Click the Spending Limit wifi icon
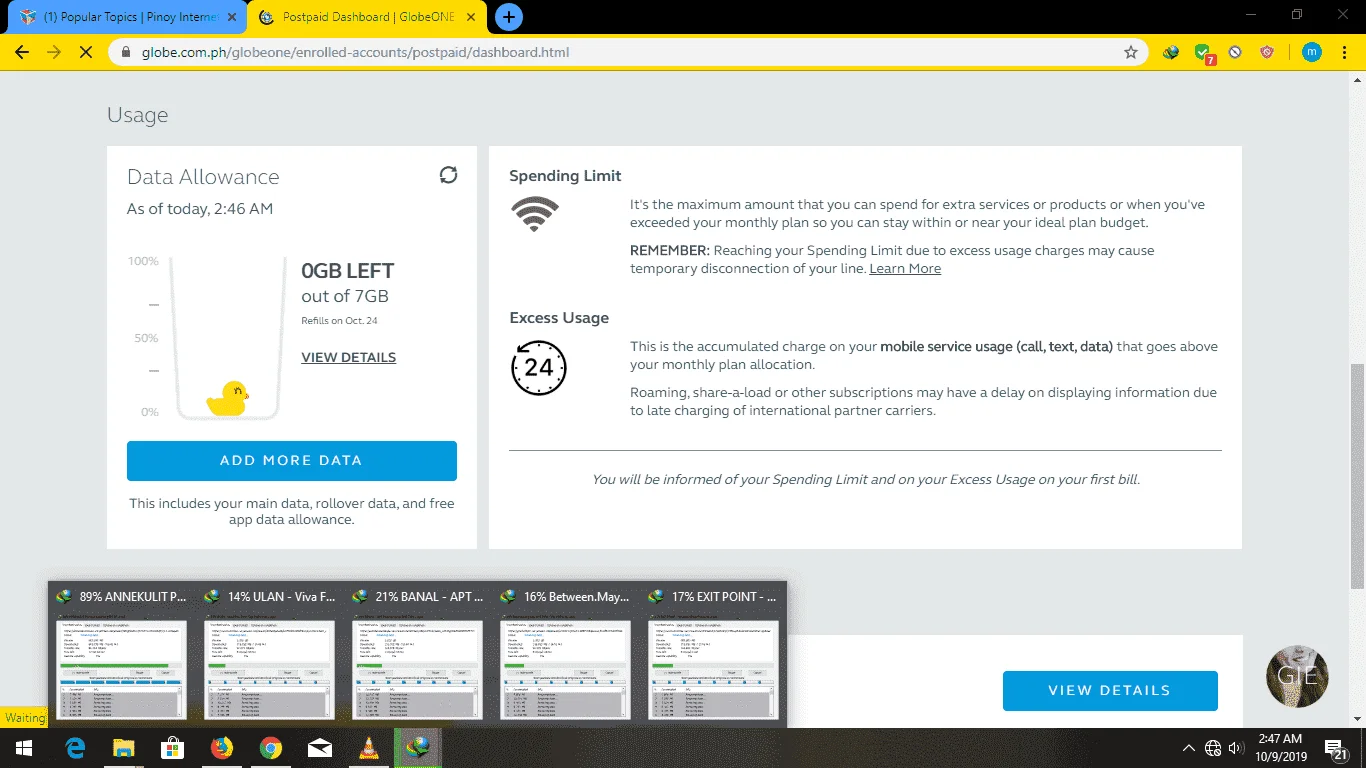 click(535, 214)
